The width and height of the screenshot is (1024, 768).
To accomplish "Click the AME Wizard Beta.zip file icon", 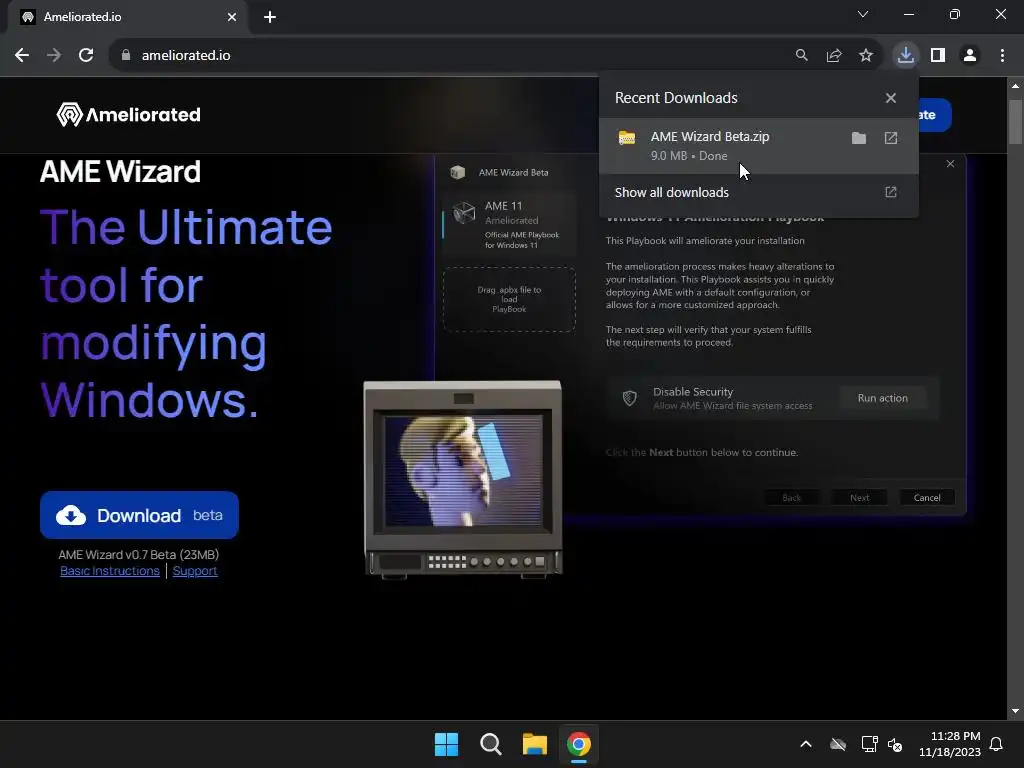I will tap(627, 138).
